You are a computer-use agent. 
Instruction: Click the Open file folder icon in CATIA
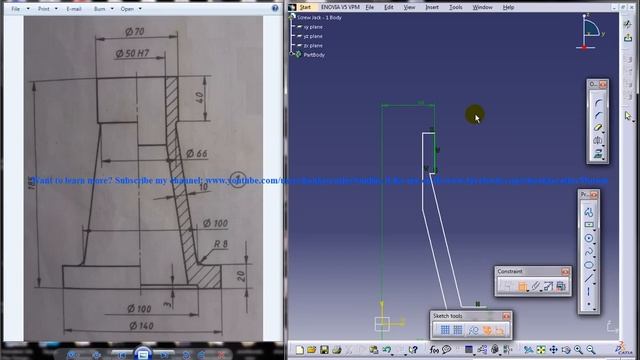click(x=312, y=350)
